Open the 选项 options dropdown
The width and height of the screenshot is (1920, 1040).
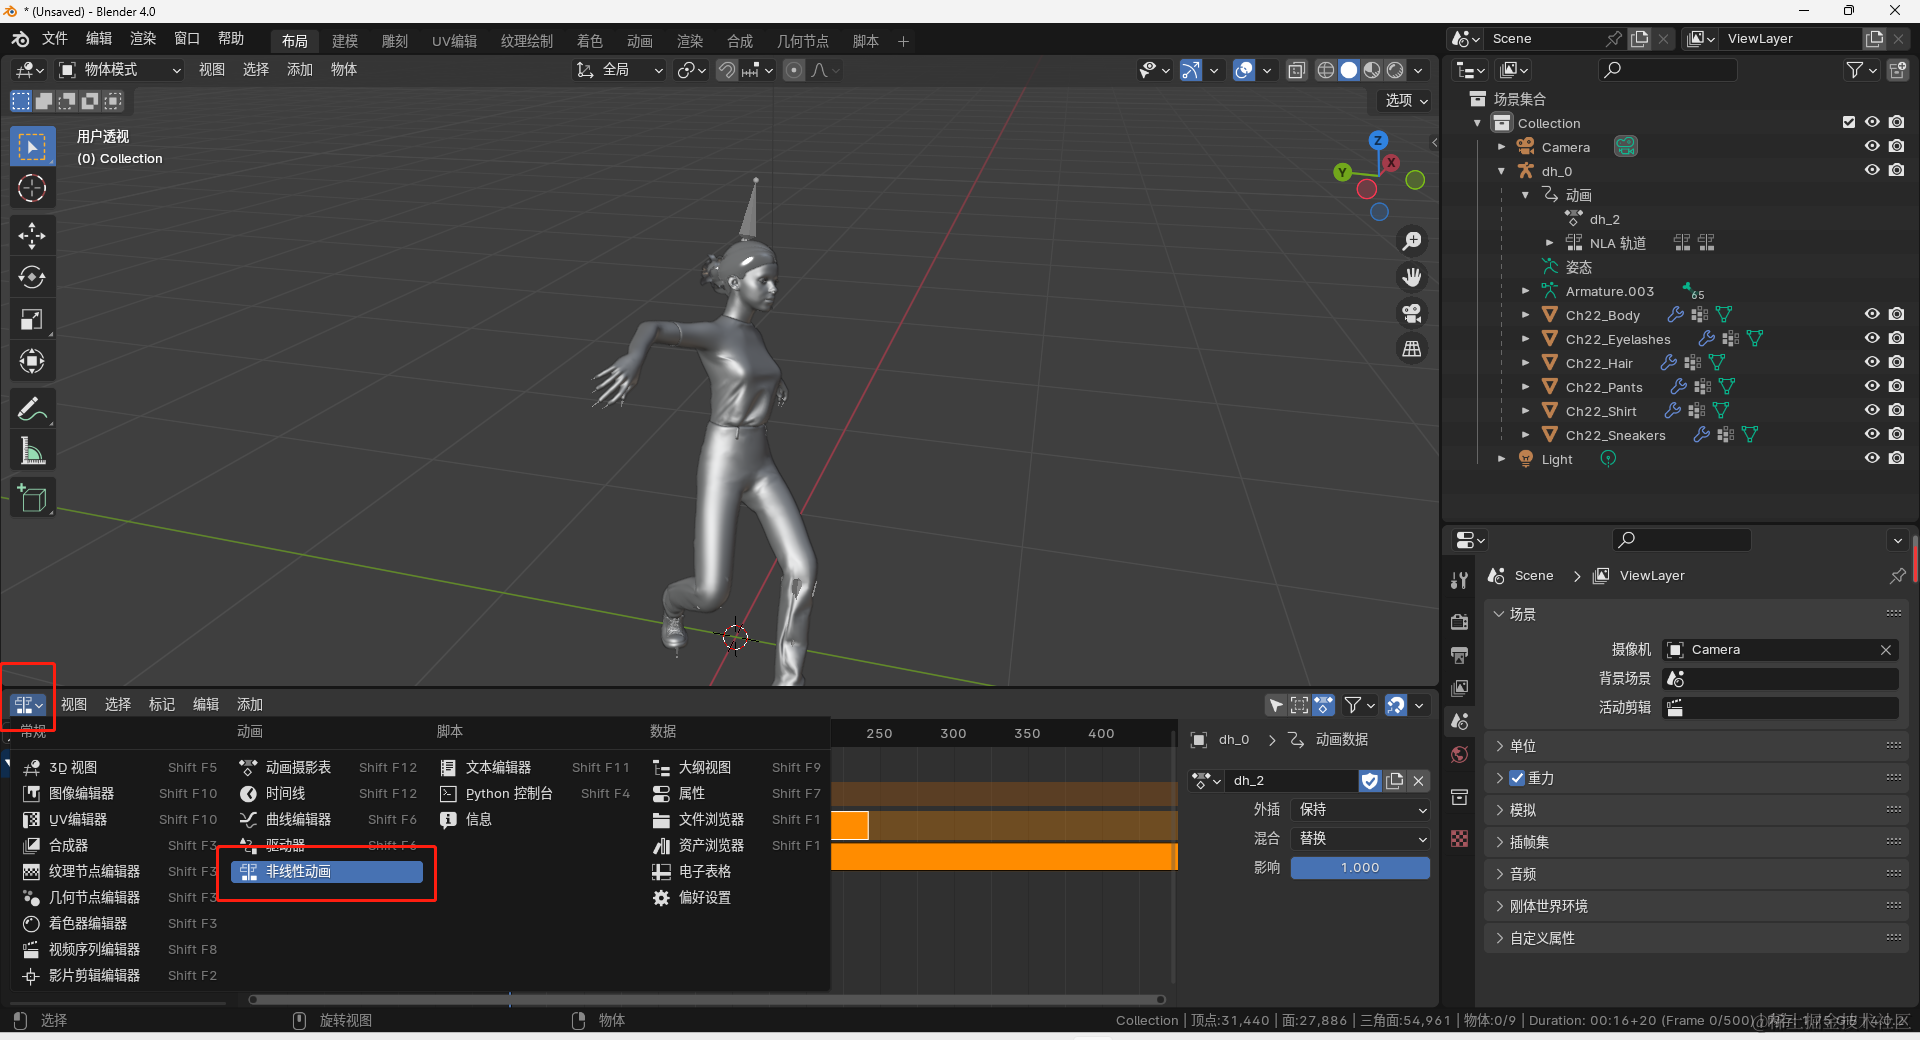click(x=1406, y=101)
